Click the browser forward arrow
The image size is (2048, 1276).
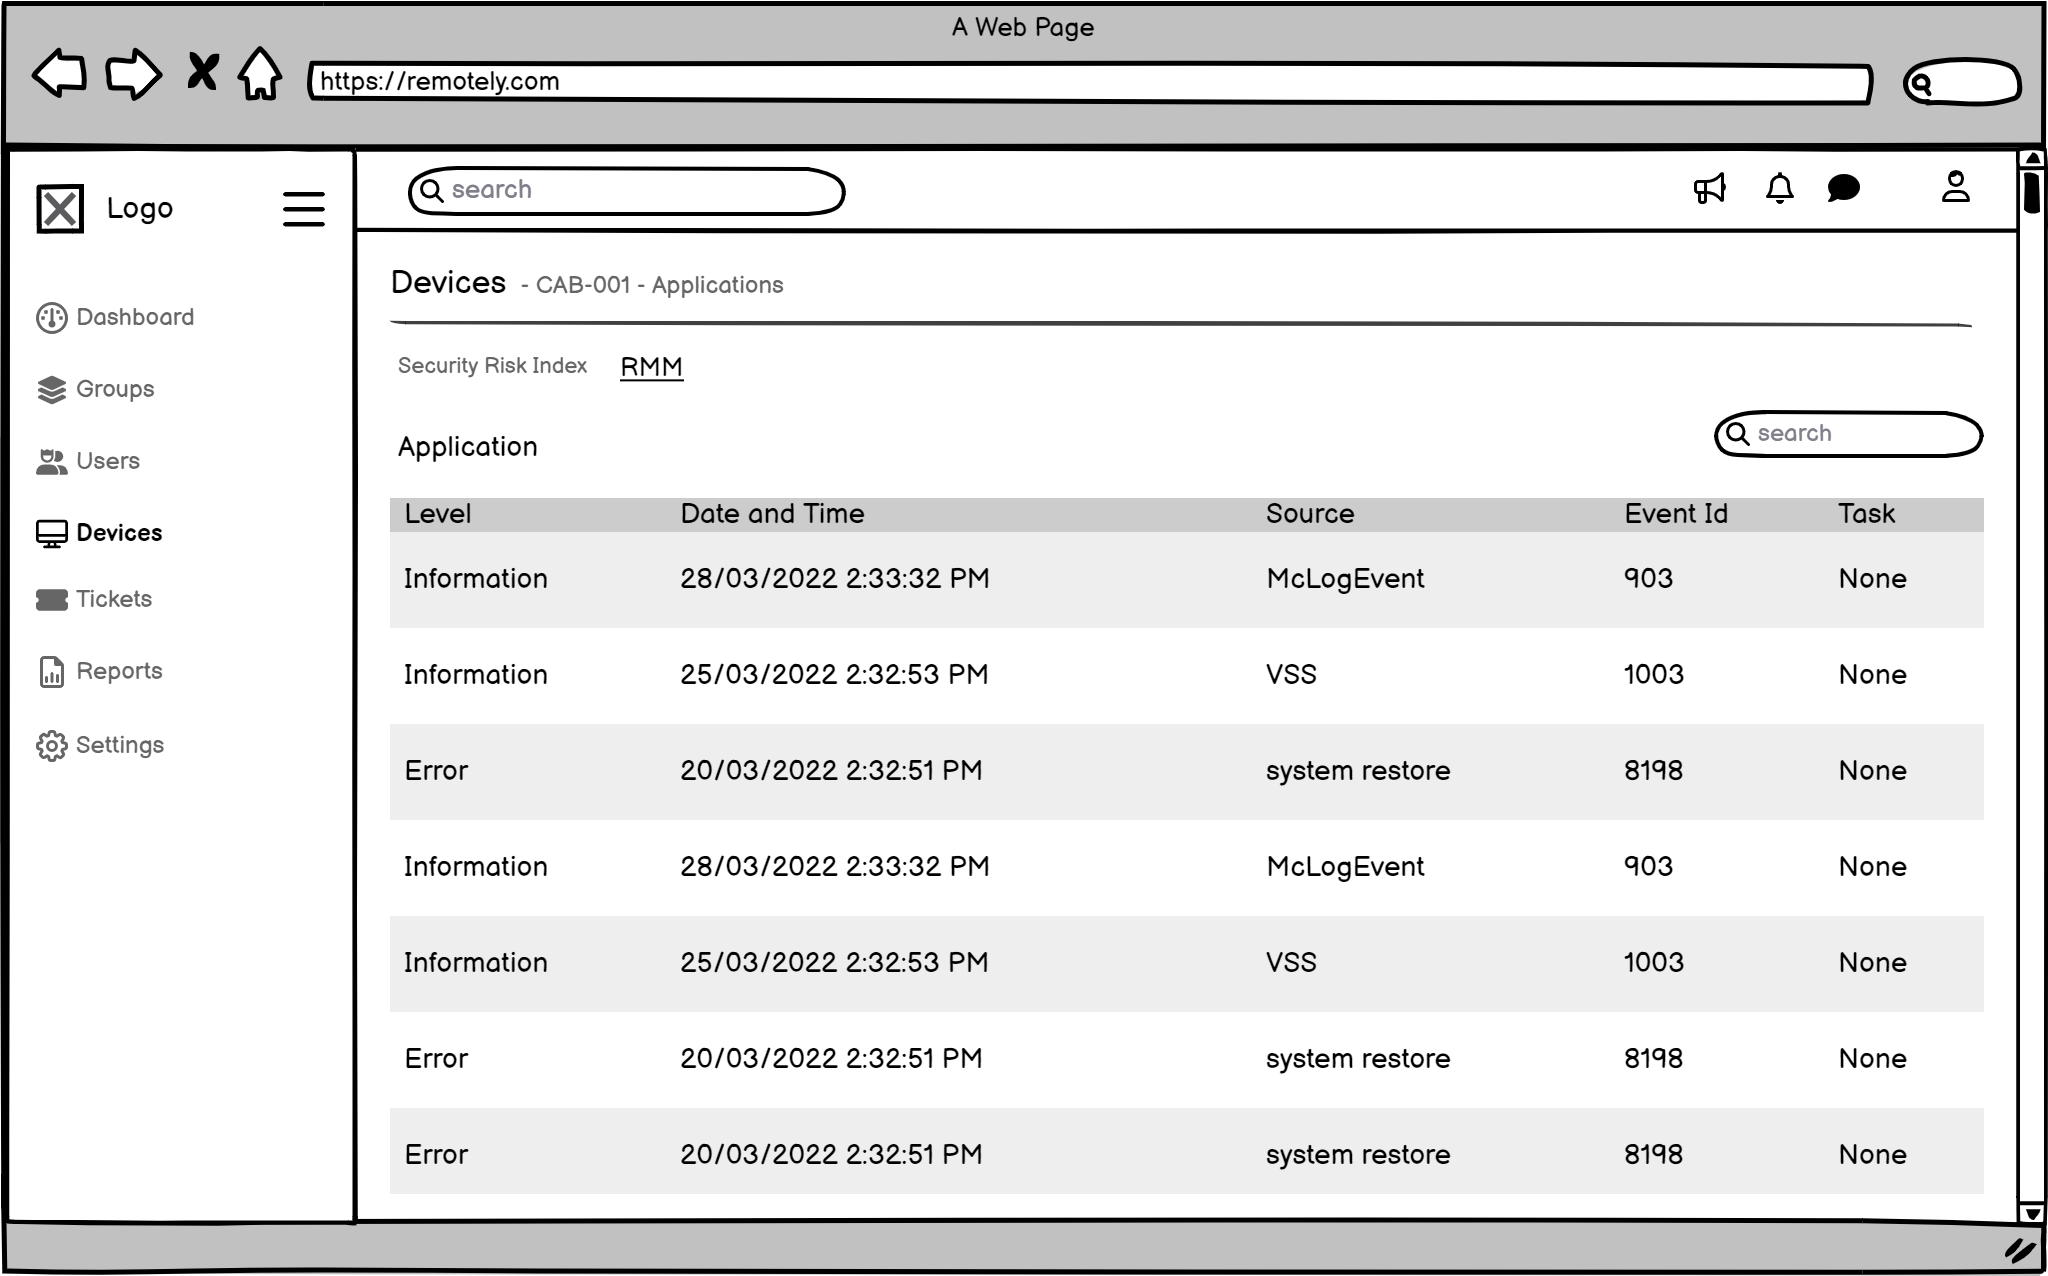(x=133, y=74)
